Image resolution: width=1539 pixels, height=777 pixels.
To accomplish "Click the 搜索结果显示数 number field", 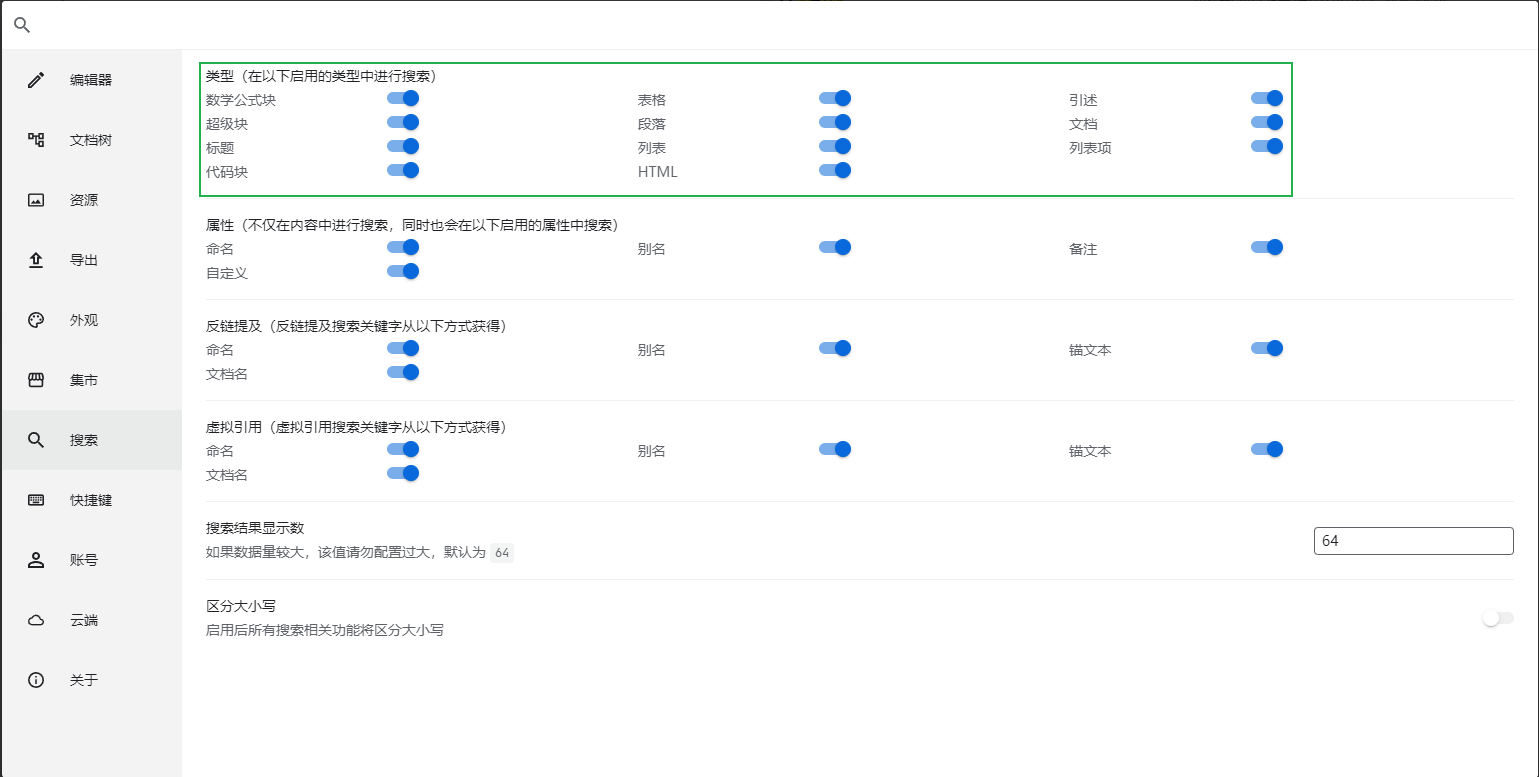I will pyautogui.click(x=1414, y=541).
